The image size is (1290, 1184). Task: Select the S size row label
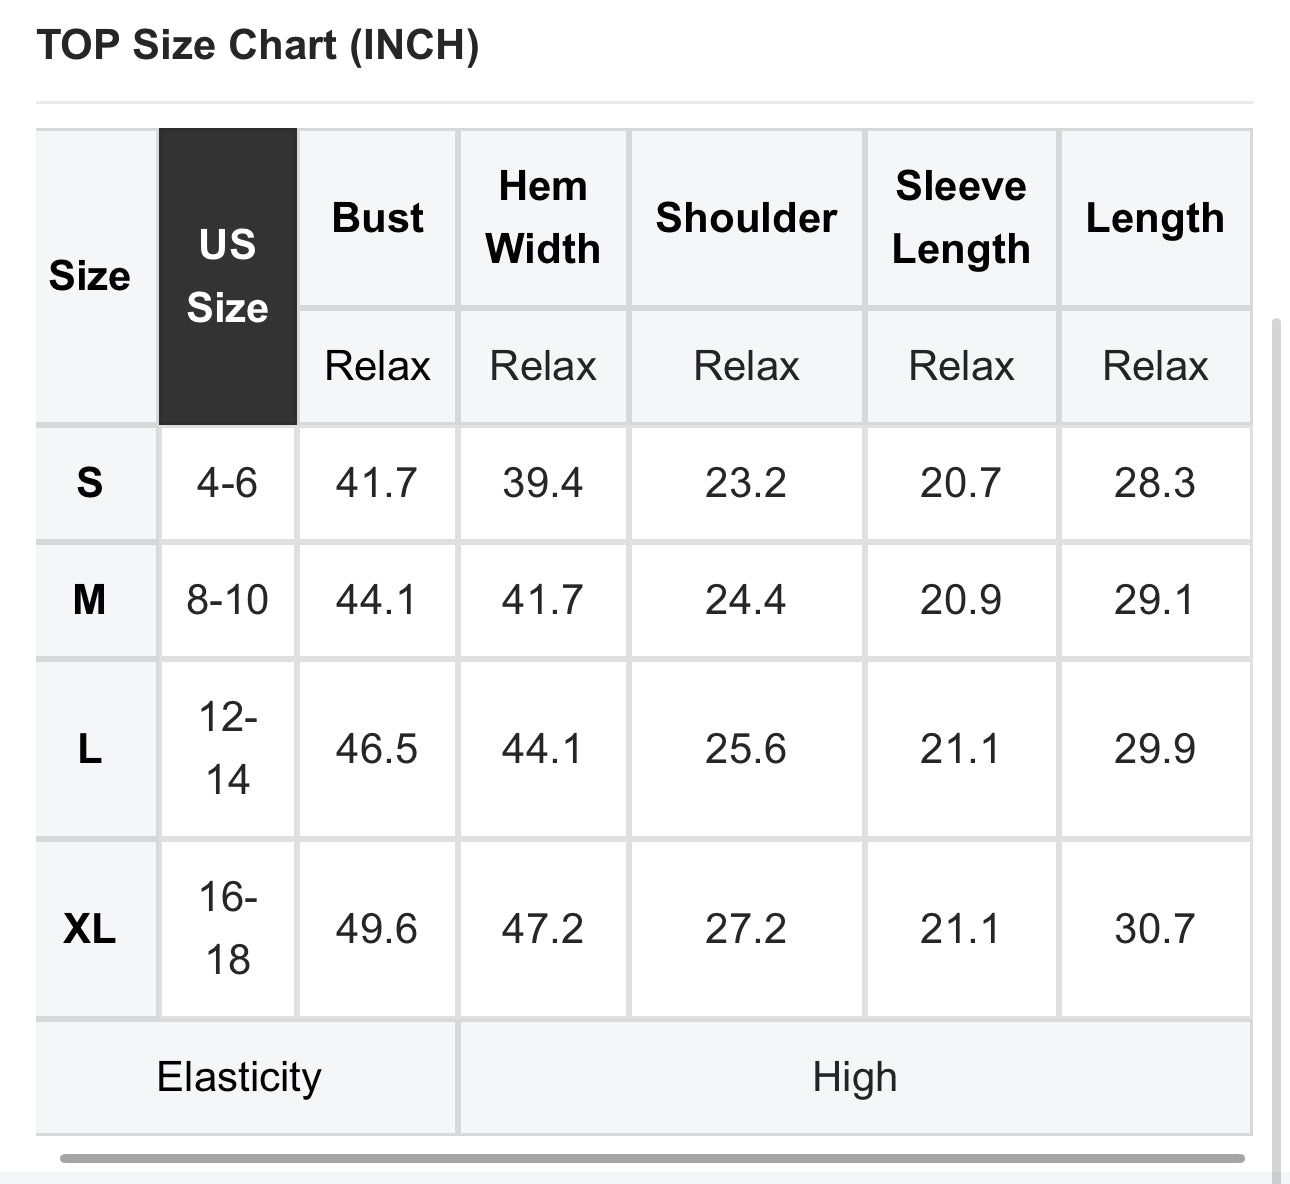coord(90,484)
